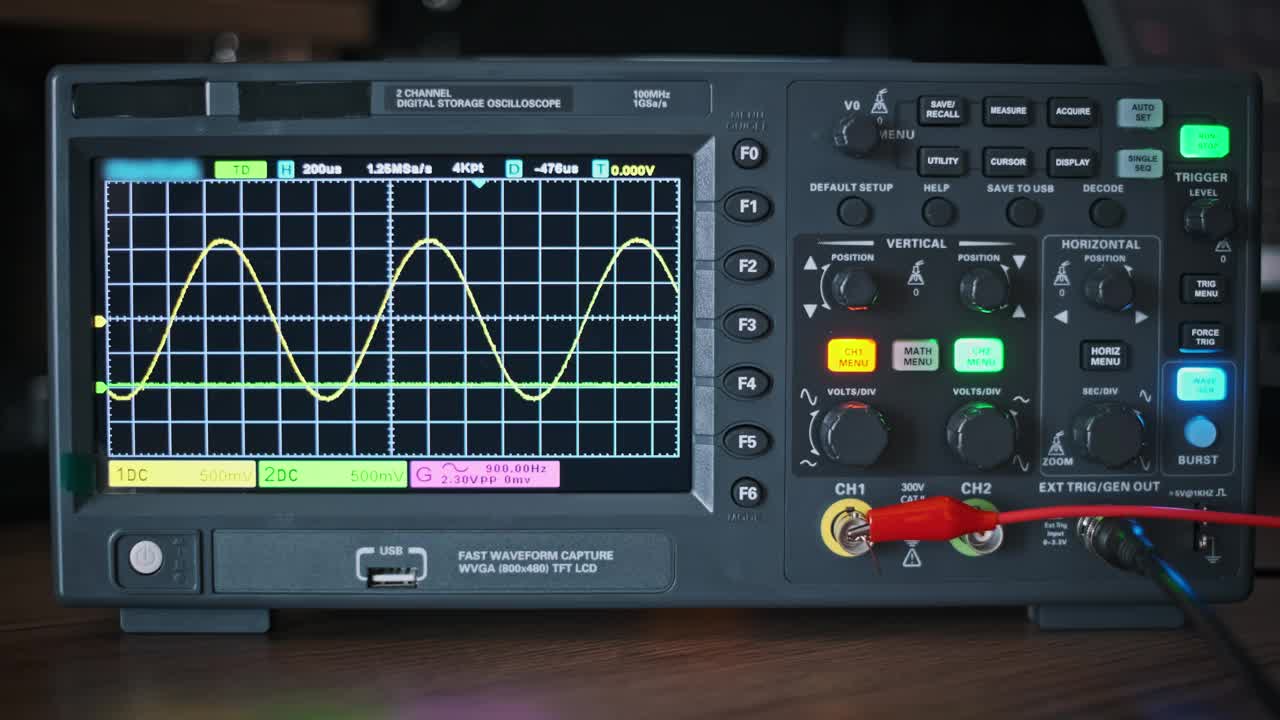Push the F5 softkey button
The width and height of the screenshot is (1280, 720).
coord(747,441)
